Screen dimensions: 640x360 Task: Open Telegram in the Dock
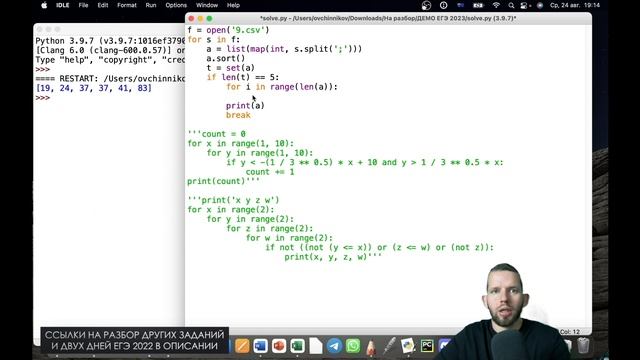coord(334,346)
